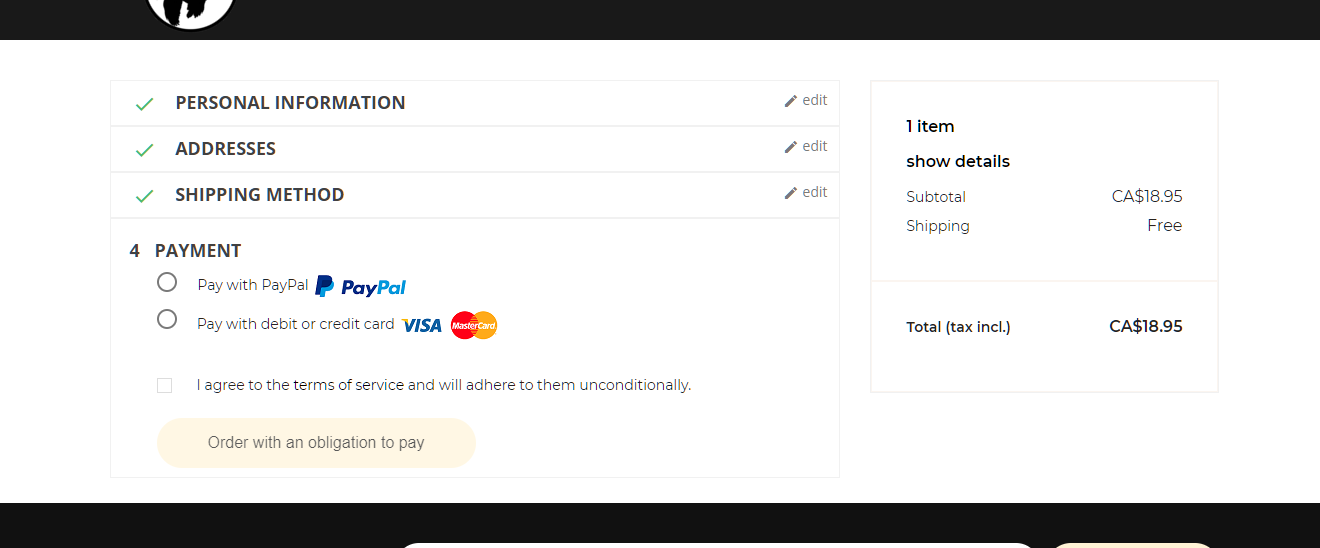Image resolution: width=1320 pixels, height=548 pixels.
Task: Click the PayPal logo
Action: pyautogui.click(x=361, y=287)
